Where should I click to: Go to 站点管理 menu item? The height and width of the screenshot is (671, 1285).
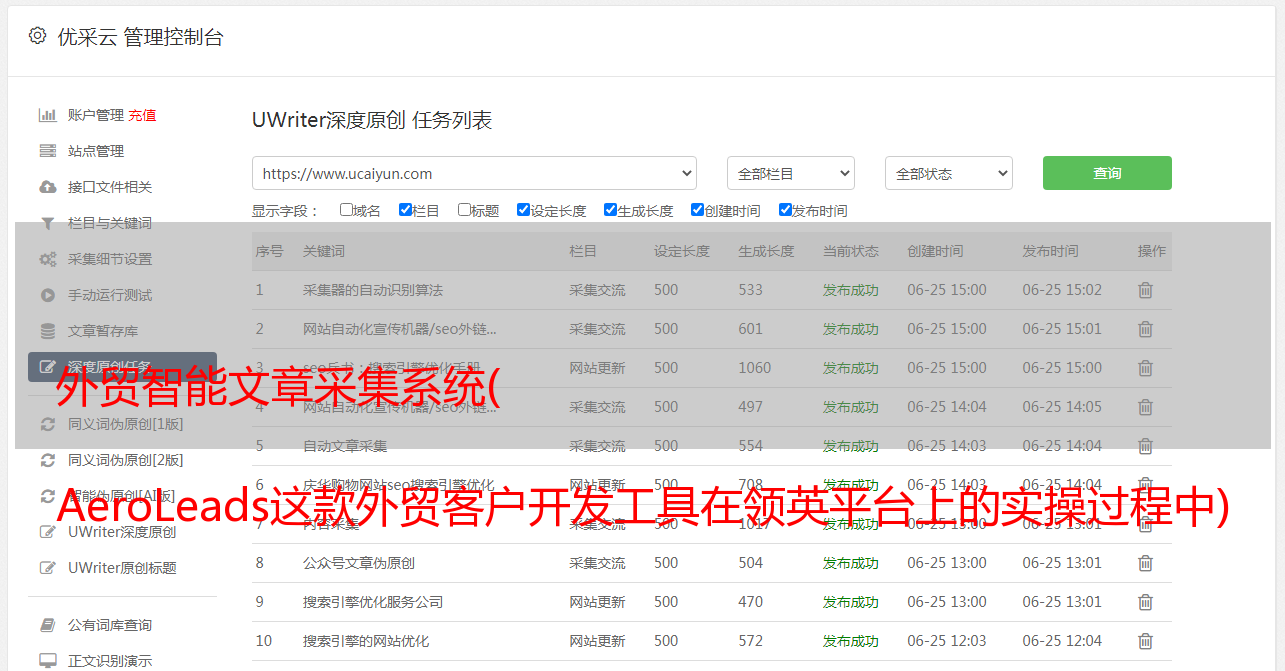(x=96, y=151)
